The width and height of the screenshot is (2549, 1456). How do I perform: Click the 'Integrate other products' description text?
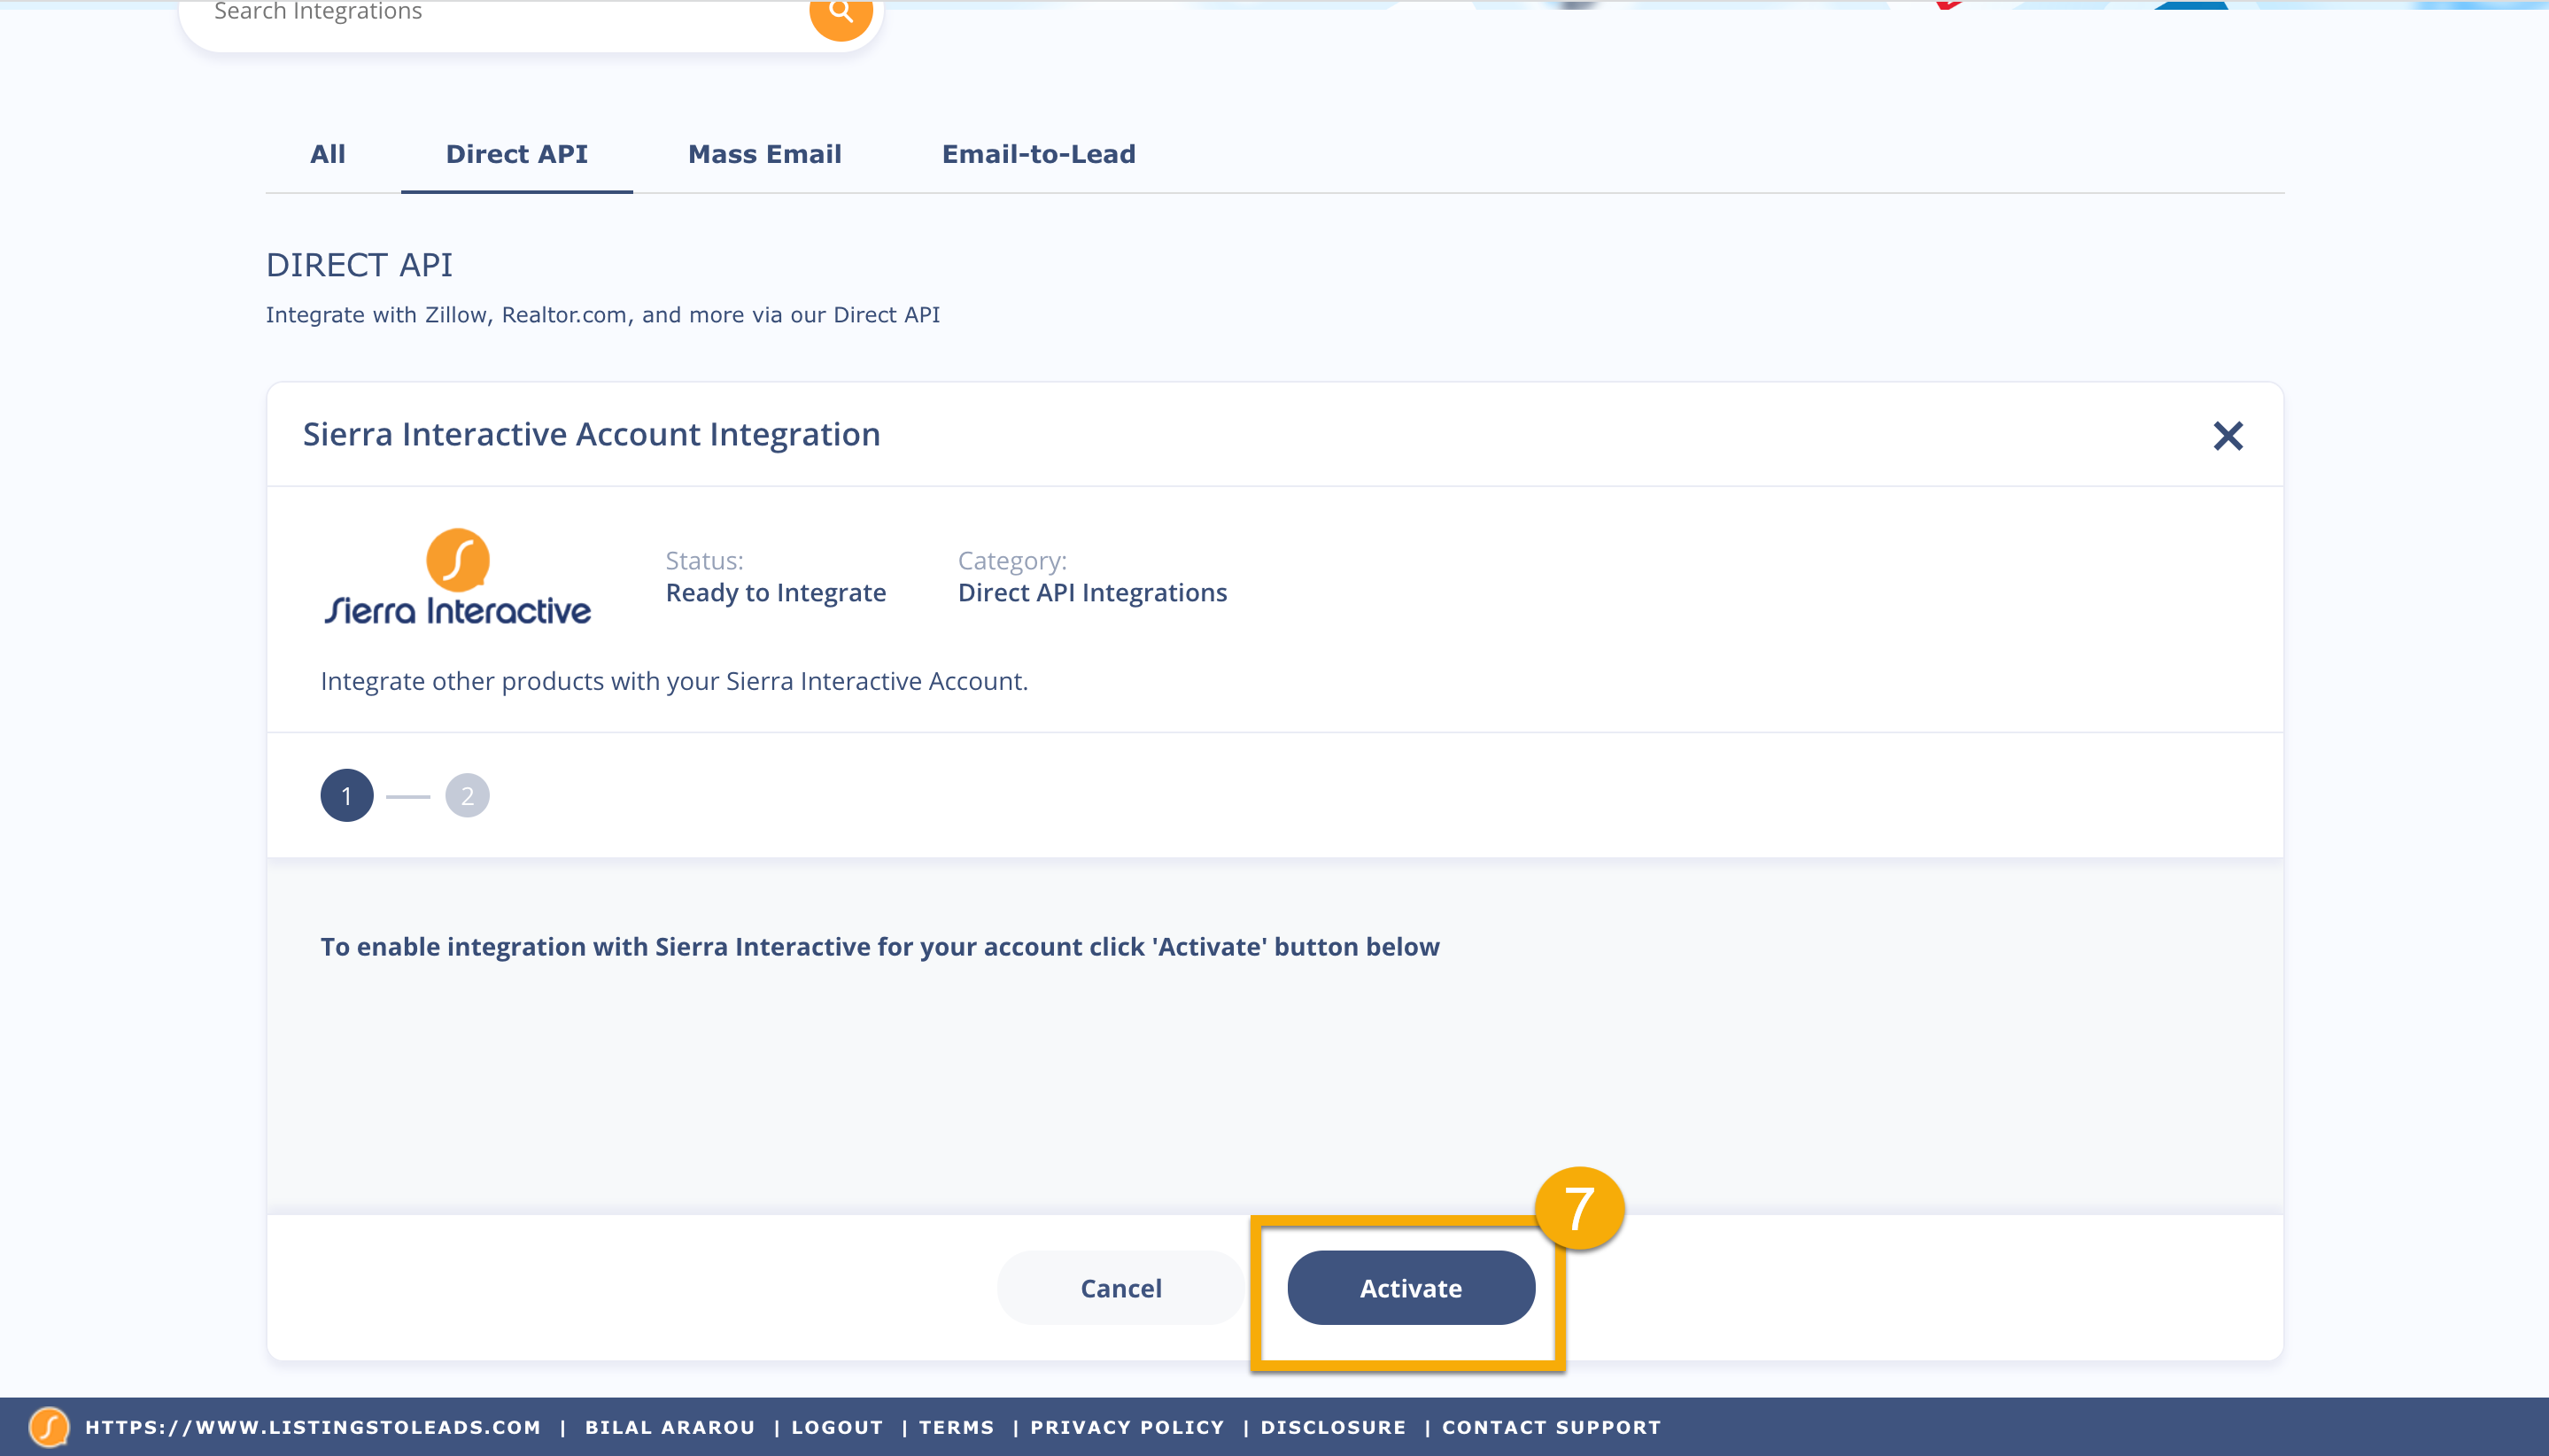click(674, 681)
